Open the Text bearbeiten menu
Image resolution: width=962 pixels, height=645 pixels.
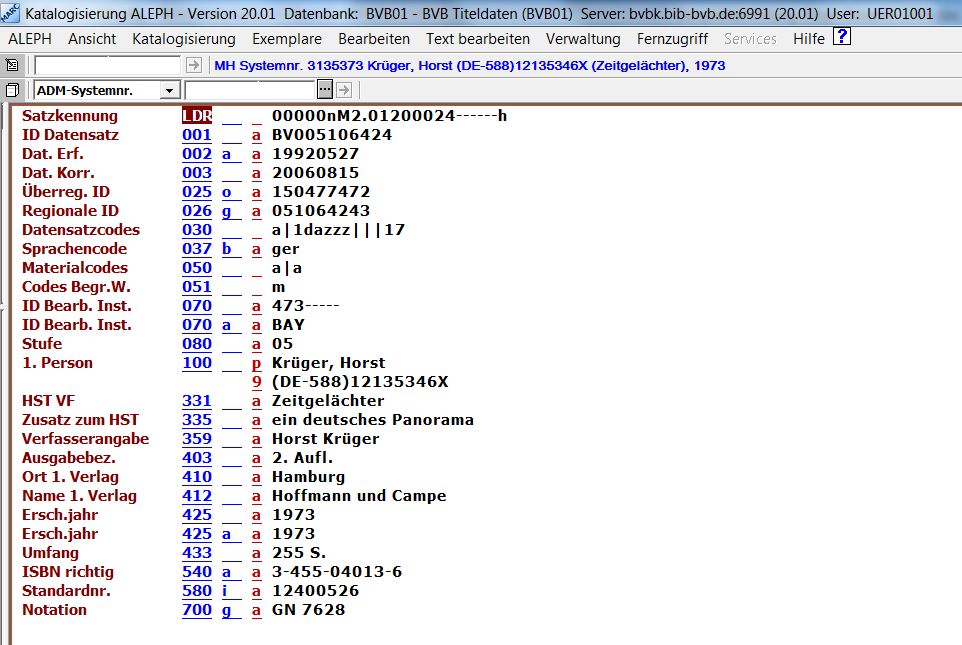[478, 39]
